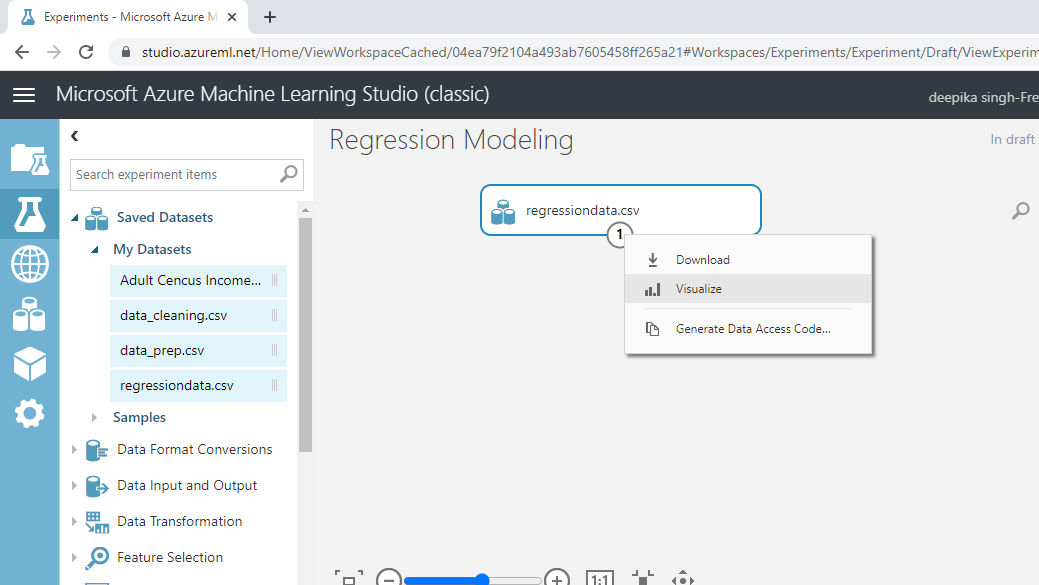Image resolution: width=1039 pixels, height=585 pixels.
Task: Switch to the Experiments browser tab
Action: [129, 17]
